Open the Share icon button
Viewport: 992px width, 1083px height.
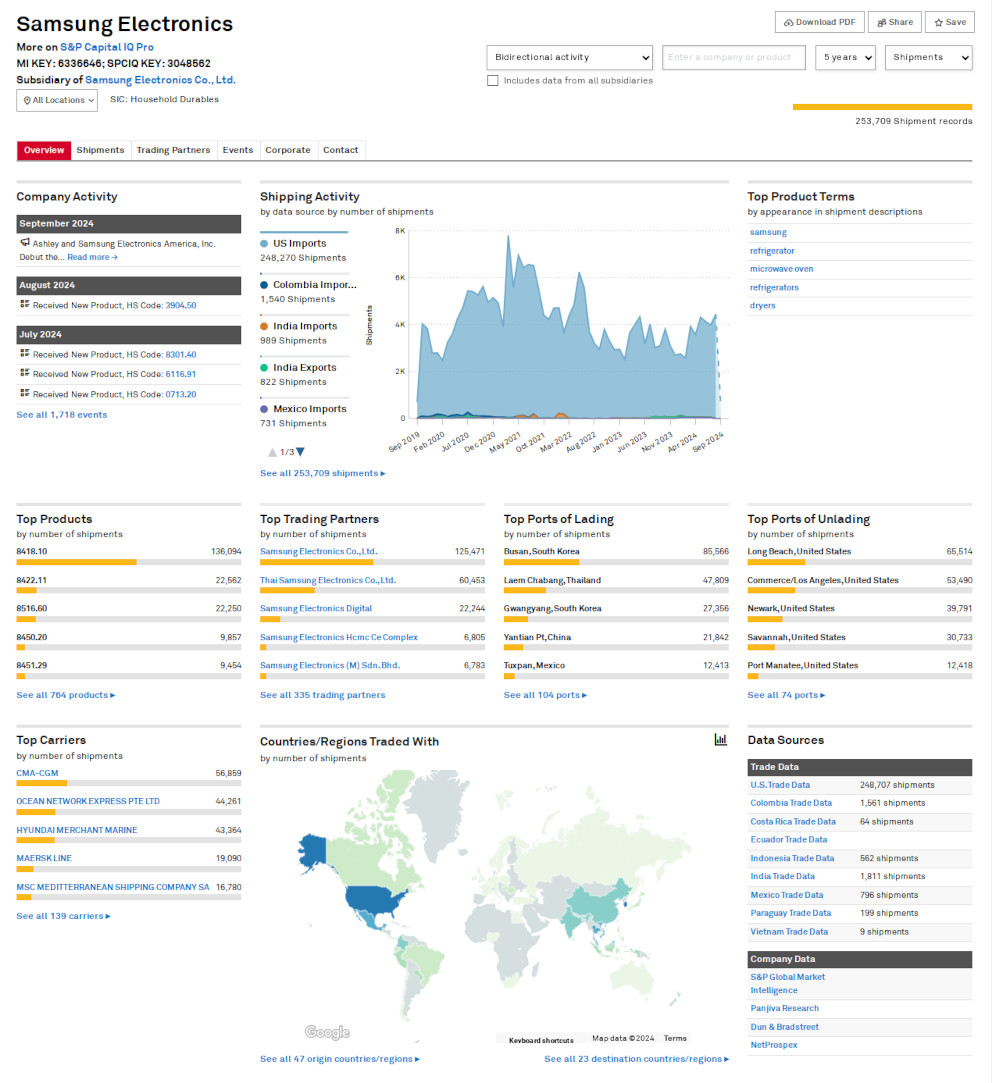pyautogui.click(x=880, y=21)
